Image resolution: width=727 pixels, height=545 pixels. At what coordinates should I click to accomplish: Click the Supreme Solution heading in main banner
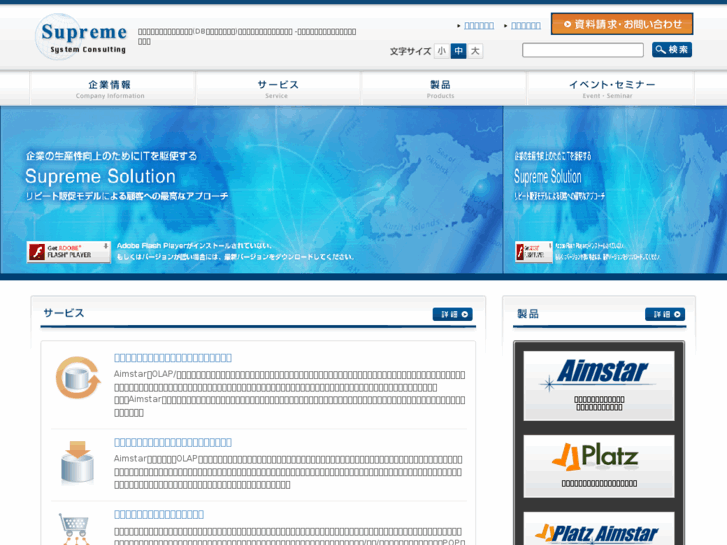[x=100, y=176]
